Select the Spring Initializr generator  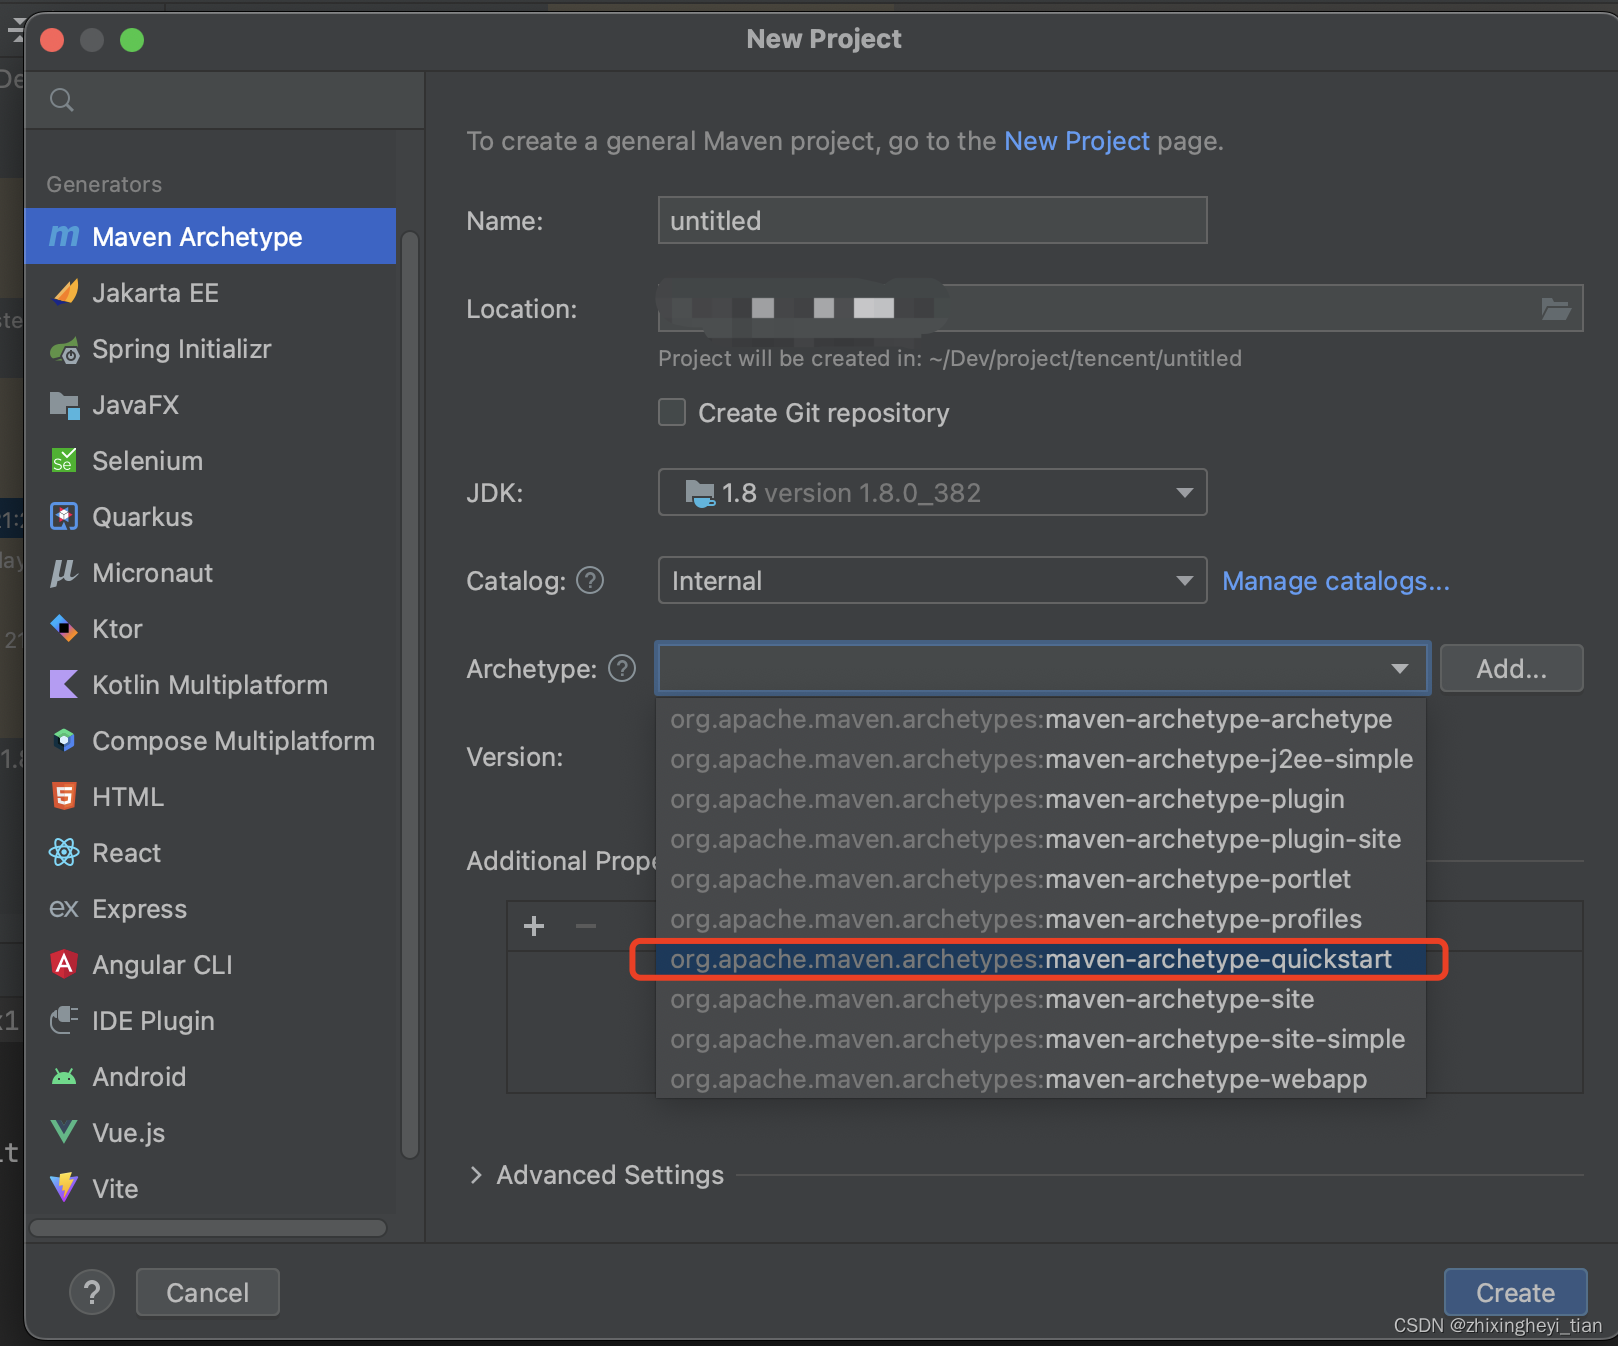point(210,349)
